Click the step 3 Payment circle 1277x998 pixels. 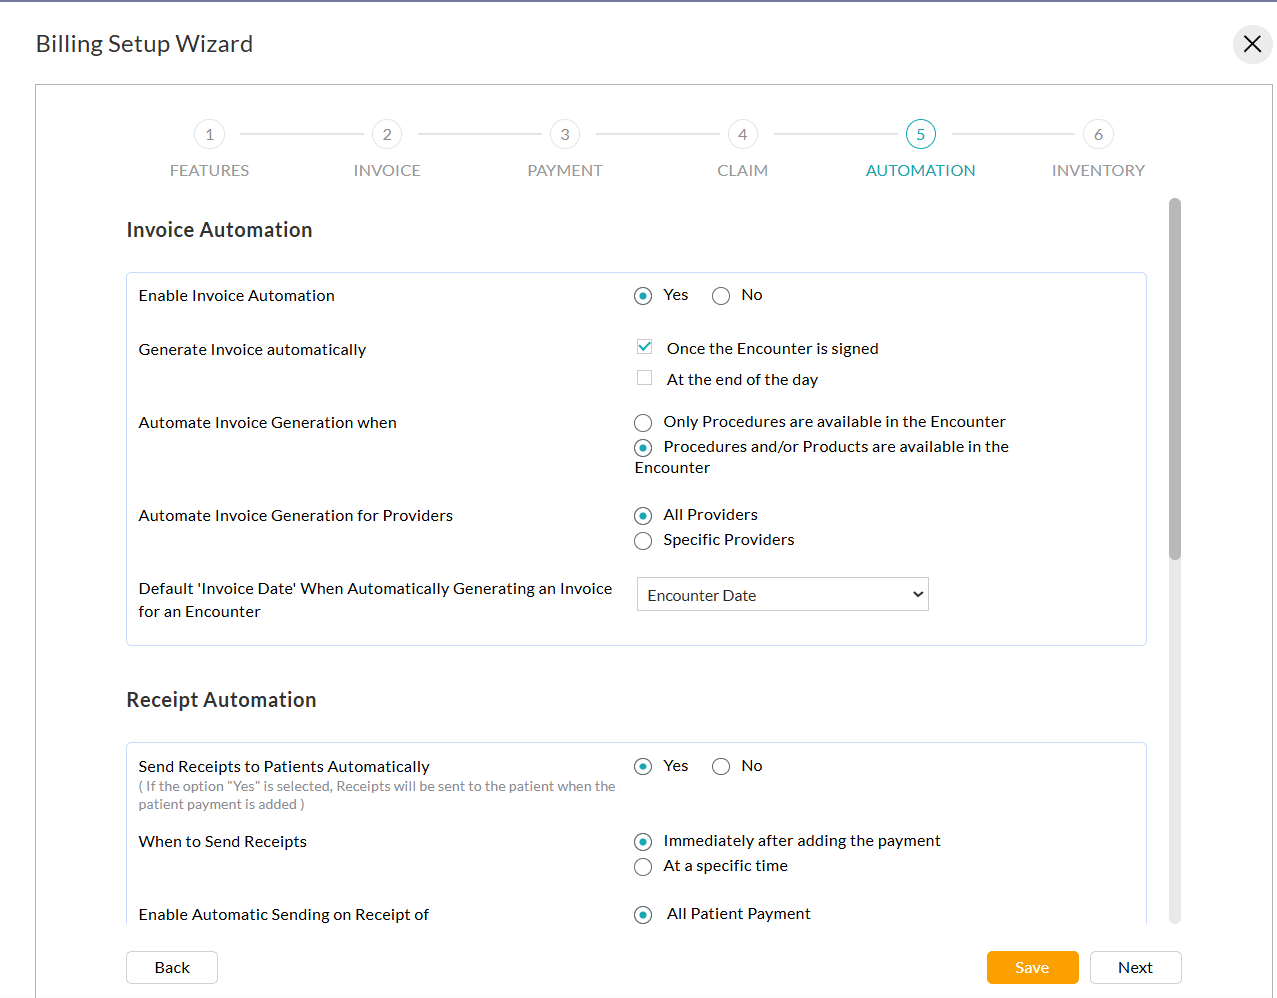pyautogui.click(x=565, y=134)
